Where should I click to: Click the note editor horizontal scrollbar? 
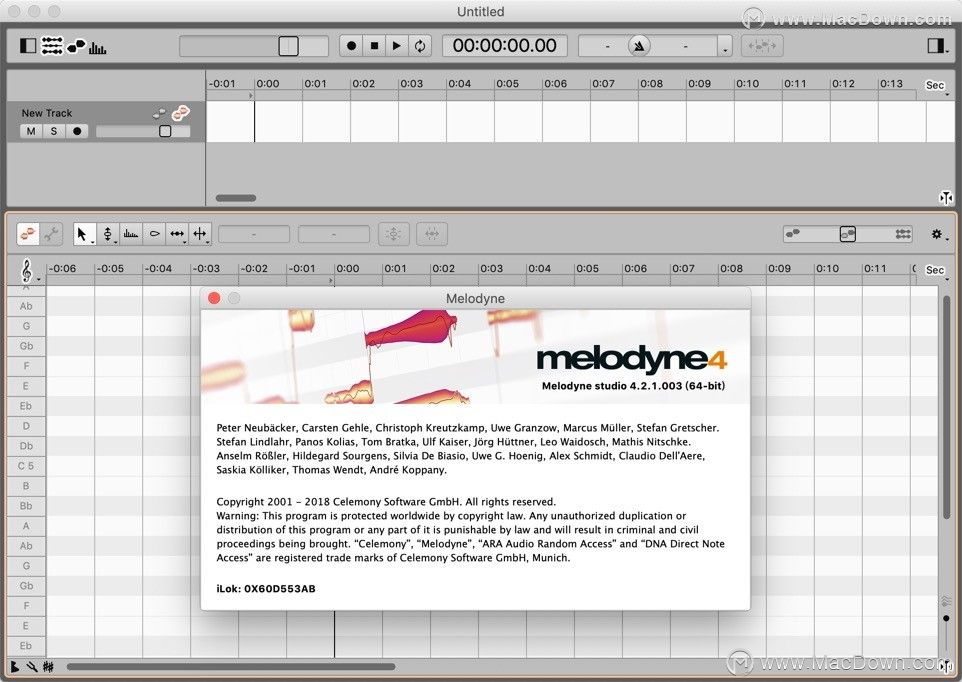point(231,667)
